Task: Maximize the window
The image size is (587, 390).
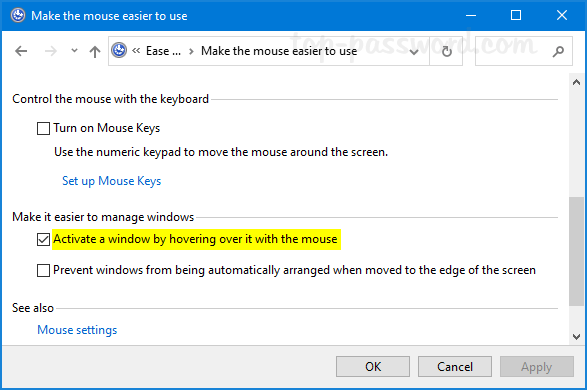Action: 516,15
